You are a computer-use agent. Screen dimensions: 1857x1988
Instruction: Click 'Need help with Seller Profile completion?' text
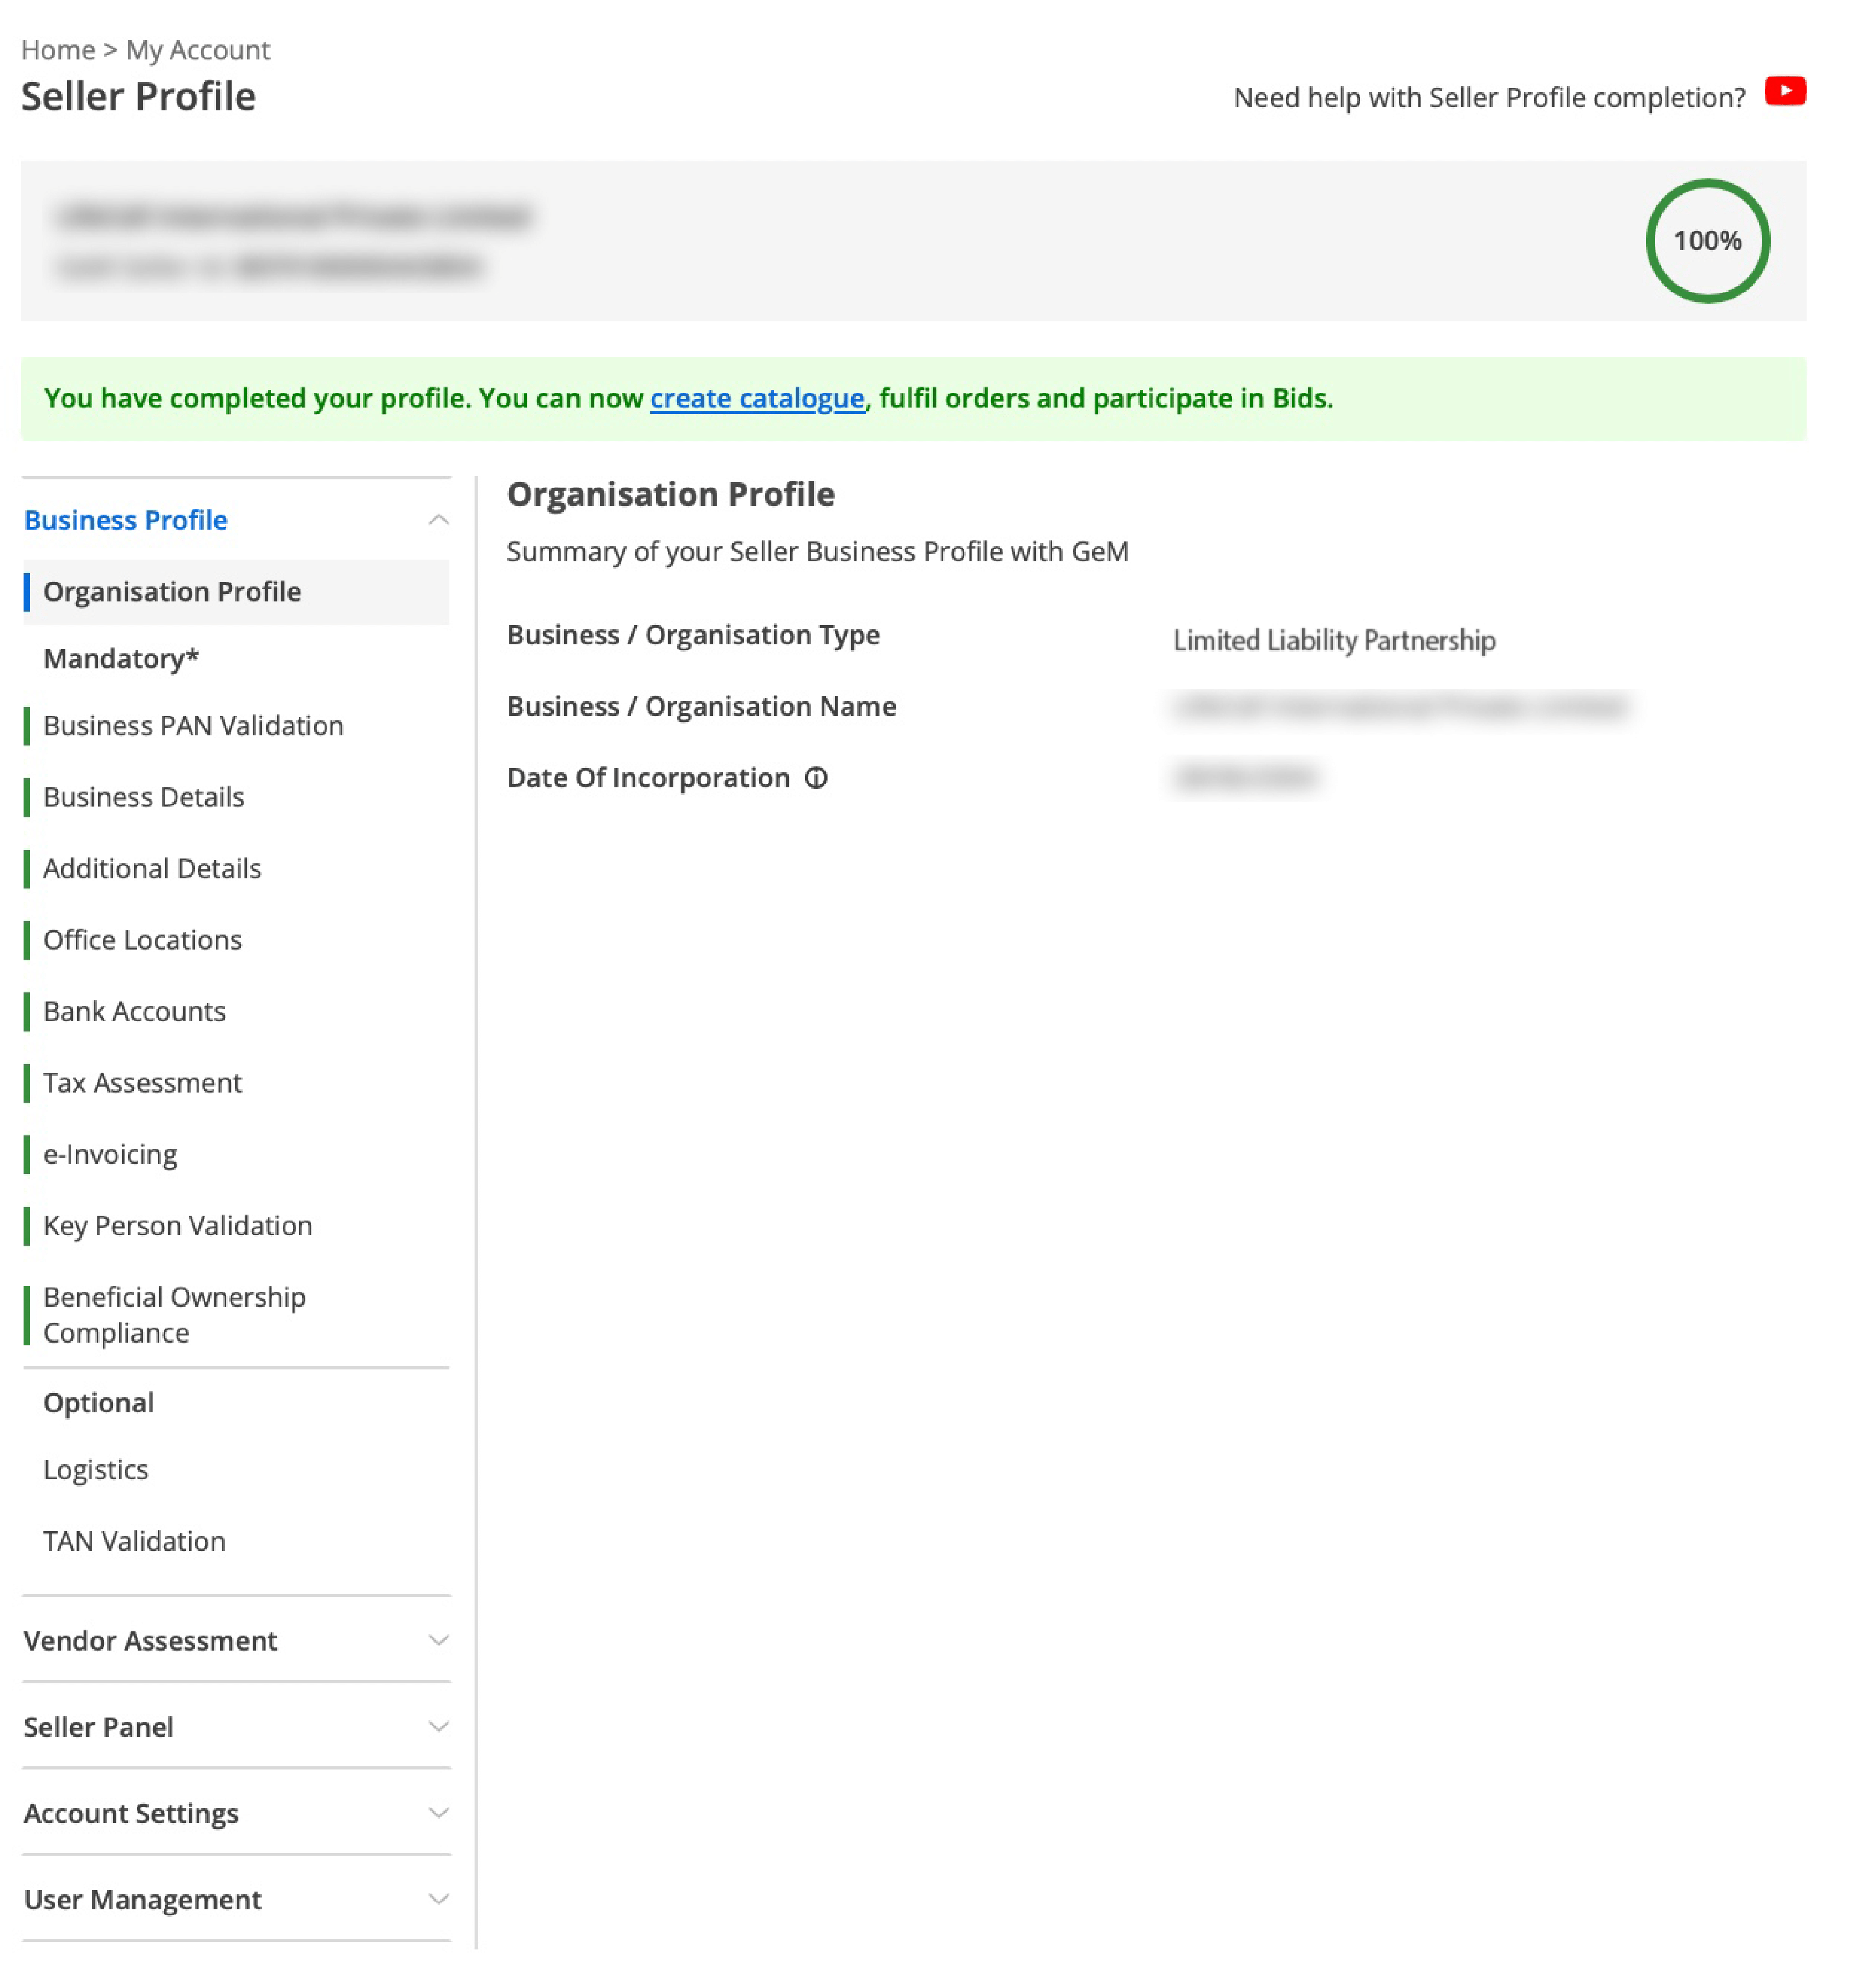1489,98
